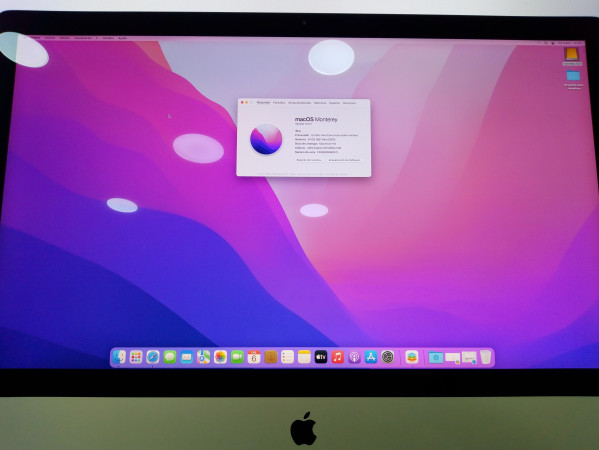Open the Almacenamiento tab
Image resolution: width=599 pixels, height=450 pixels.
(300, 103)
